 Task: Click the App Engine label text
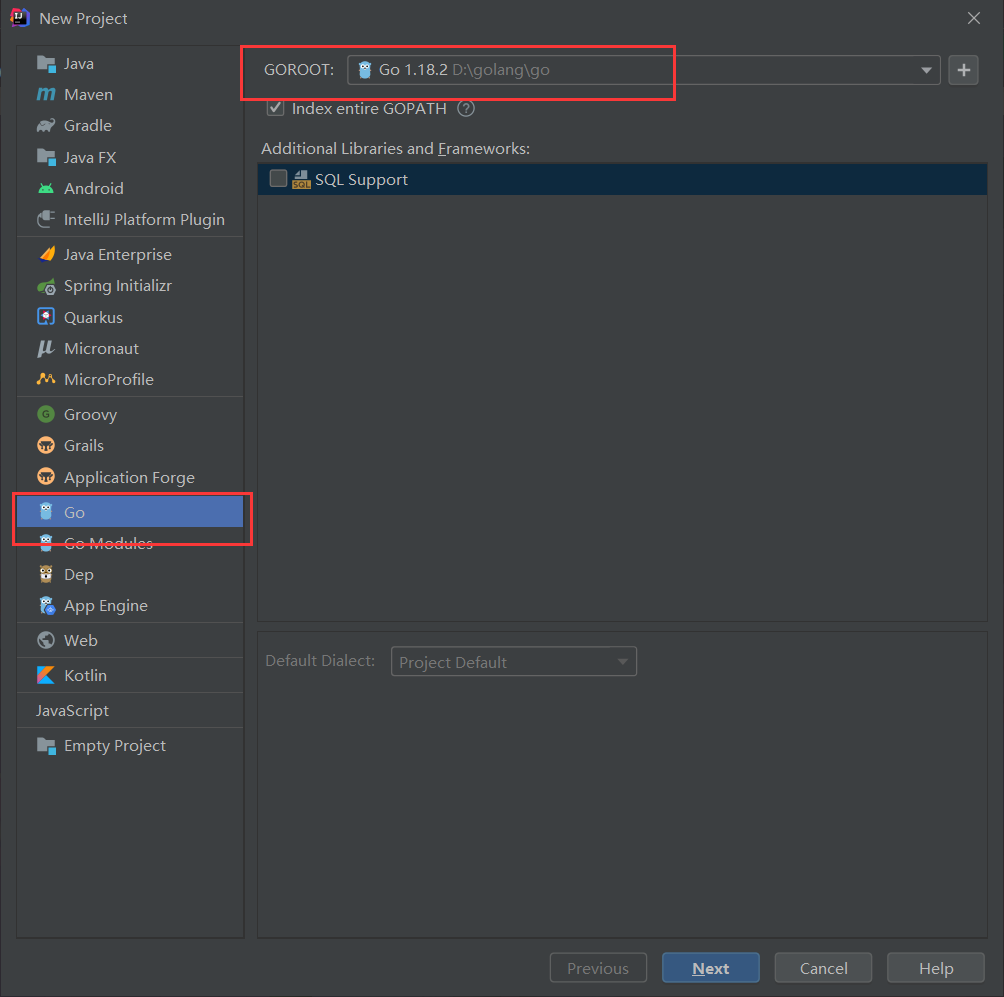tap(106, 606)
